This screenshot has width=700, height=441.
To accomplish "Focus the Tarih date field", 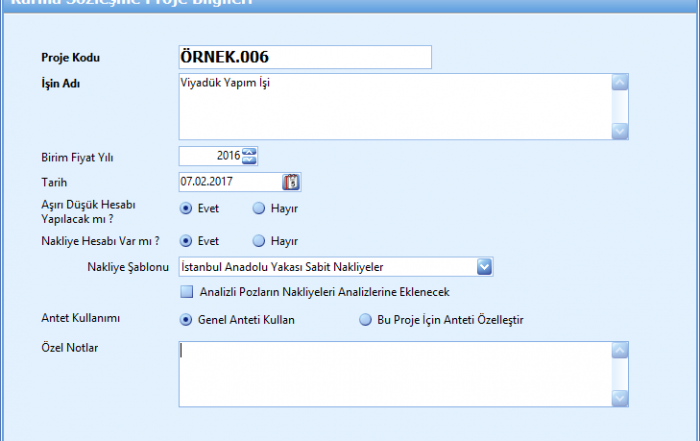I will (229, 182).
